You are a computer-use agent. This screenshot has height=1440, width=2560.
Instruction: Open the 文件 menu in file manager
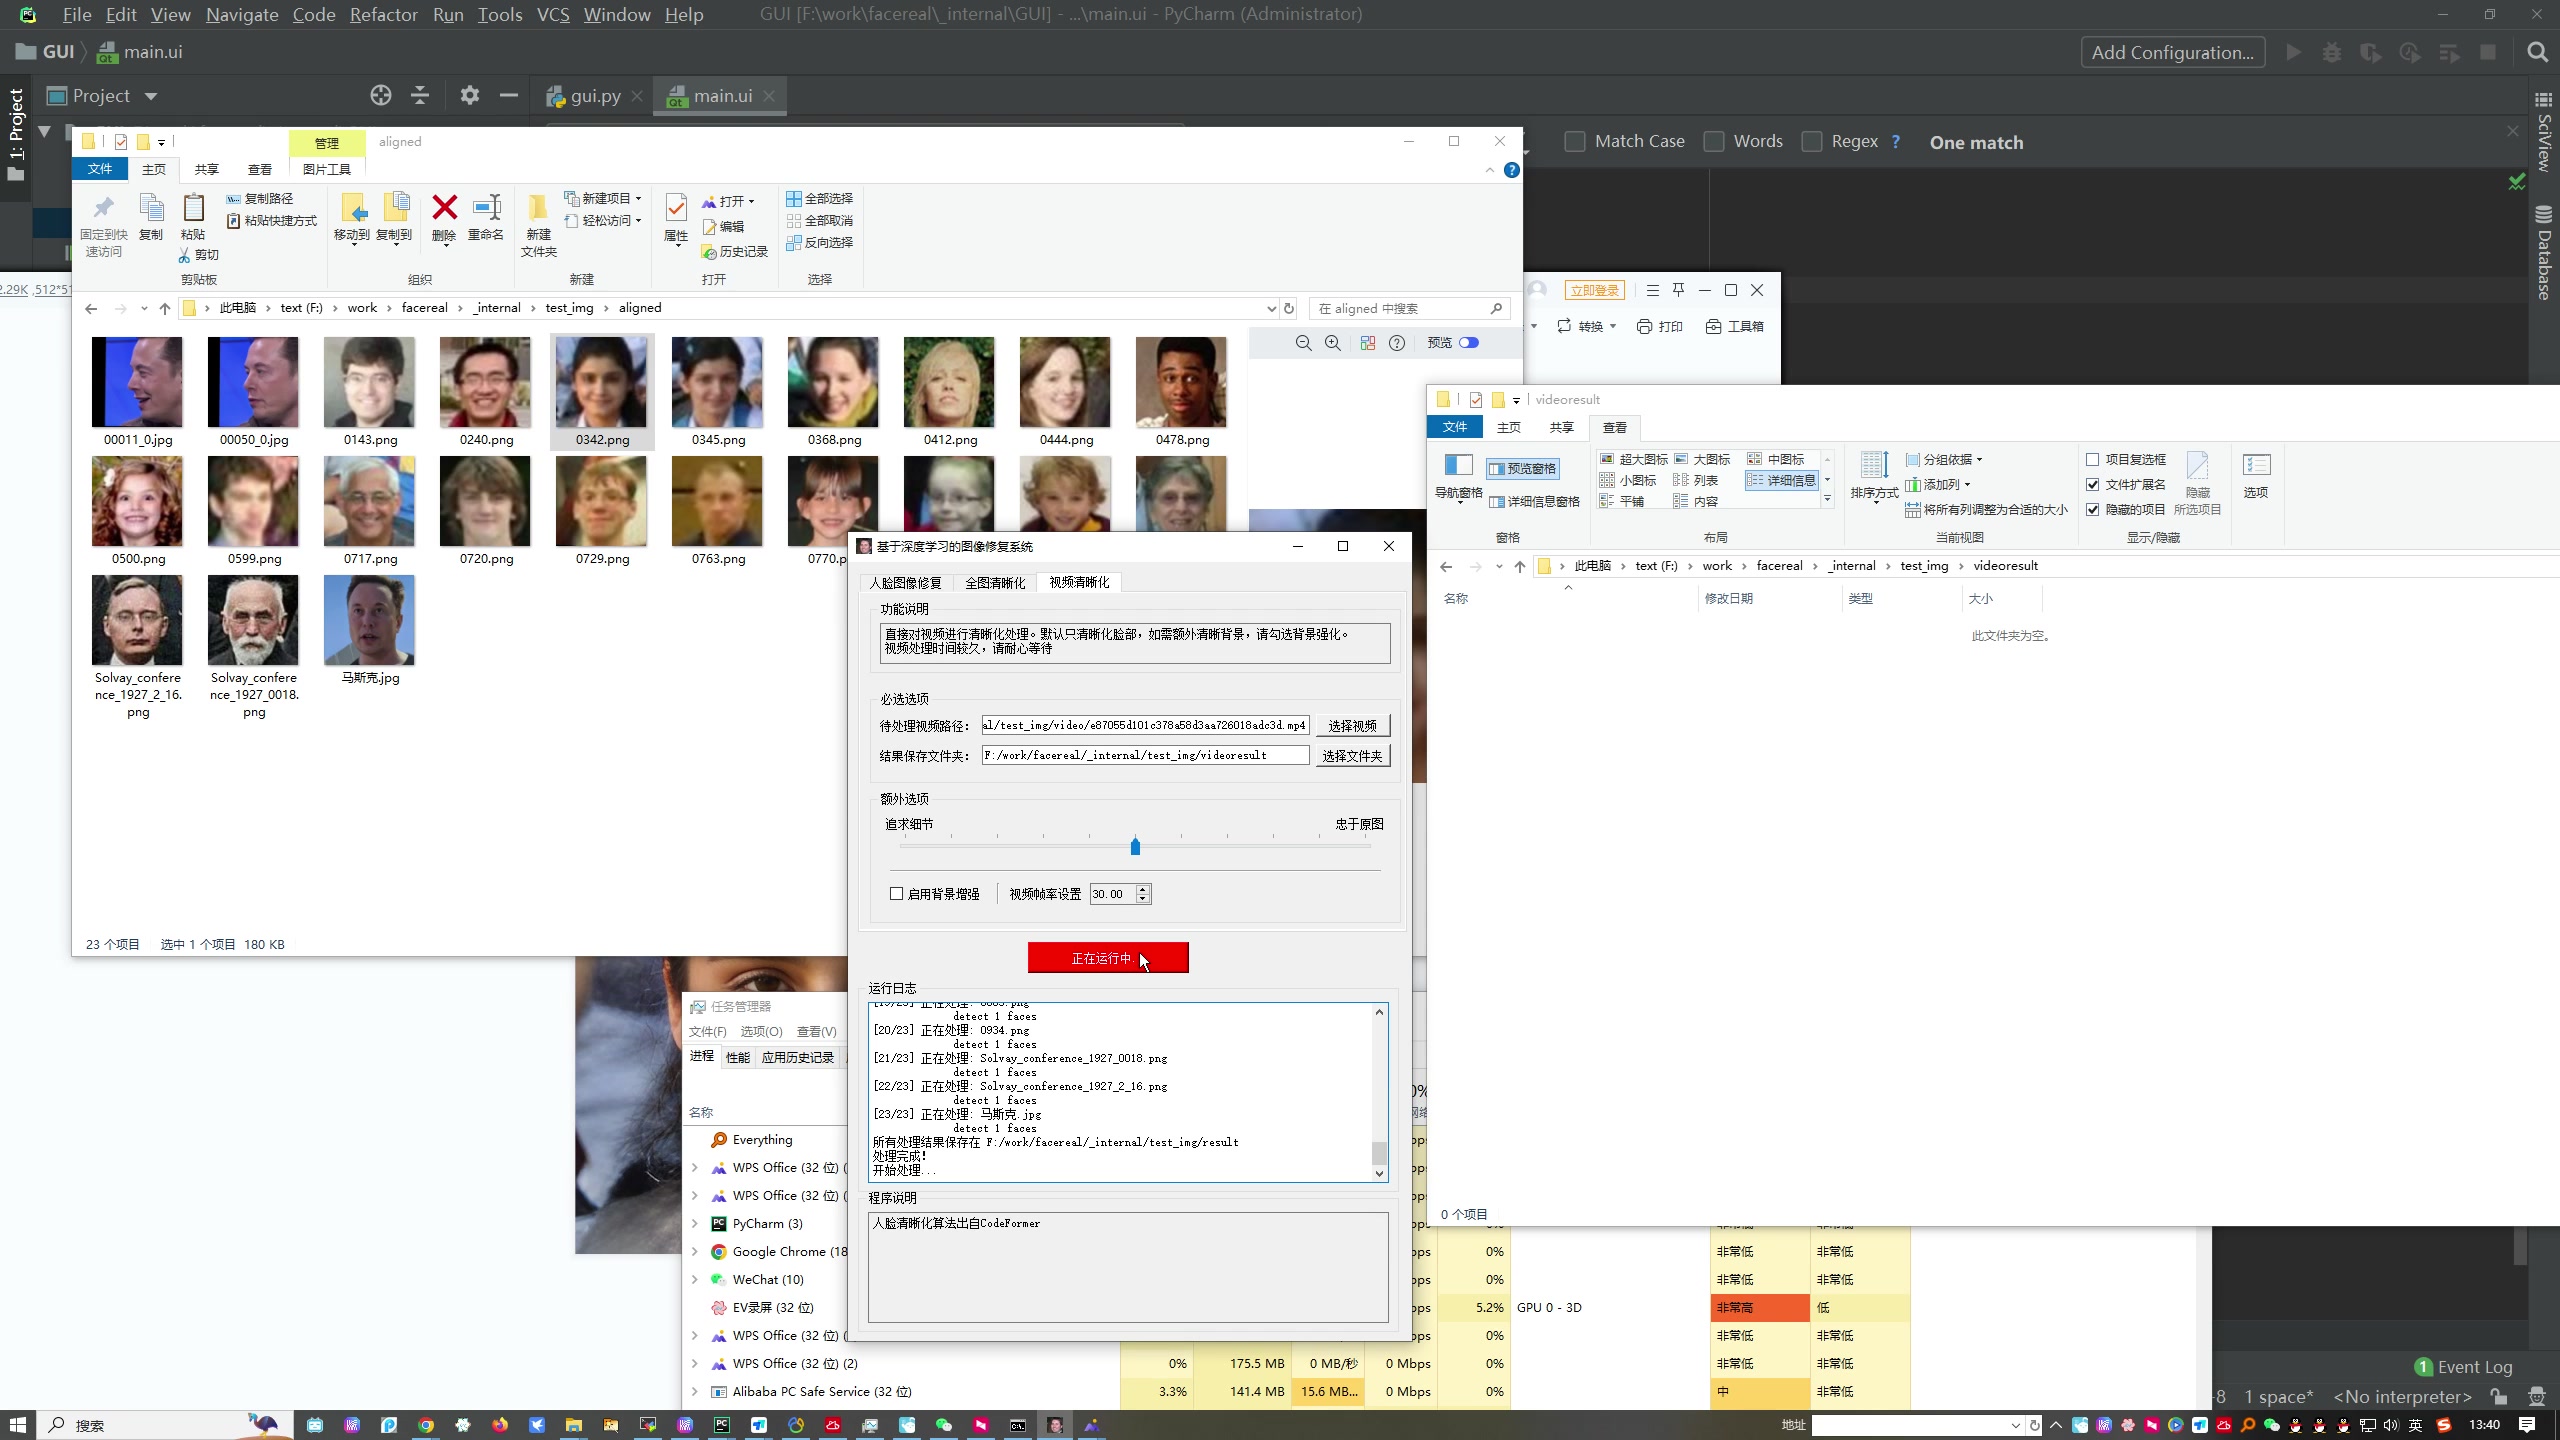(100, 169)
